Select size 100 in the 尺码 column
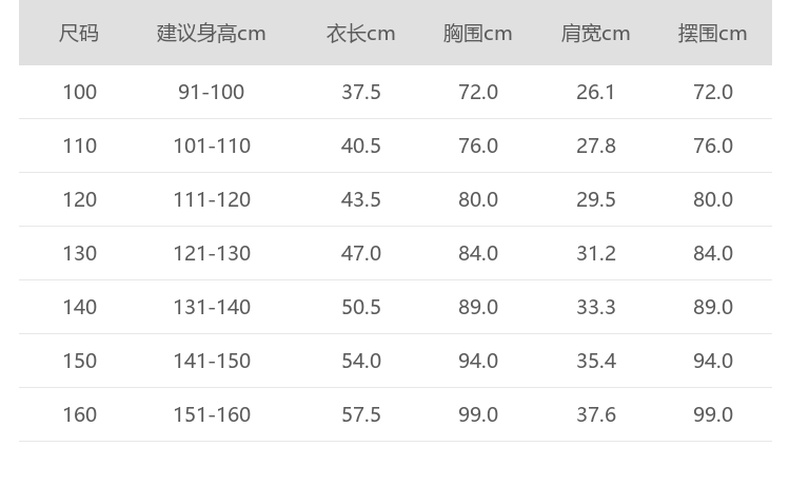The width and height of the screenshot is (790, 485). click(x=79, y=92)
